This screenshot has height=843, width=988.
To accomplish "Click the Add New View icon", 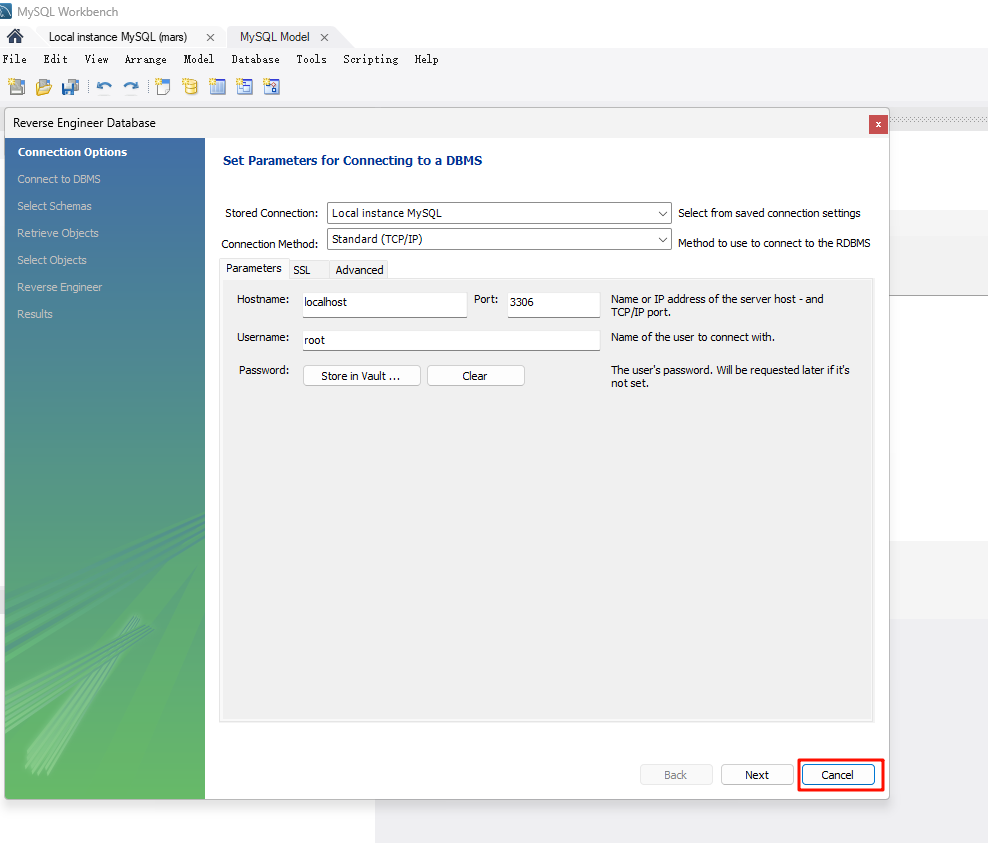I will pos(244,86).
